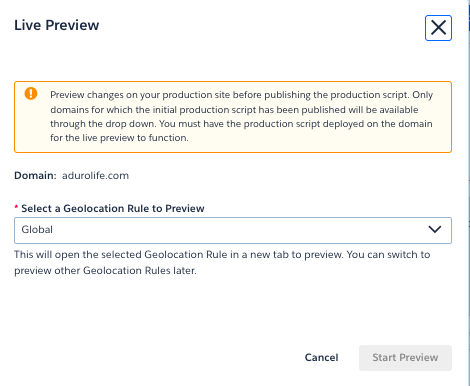Click the Start Preview button
The image size is (470, 386).
tap(405, 358)
